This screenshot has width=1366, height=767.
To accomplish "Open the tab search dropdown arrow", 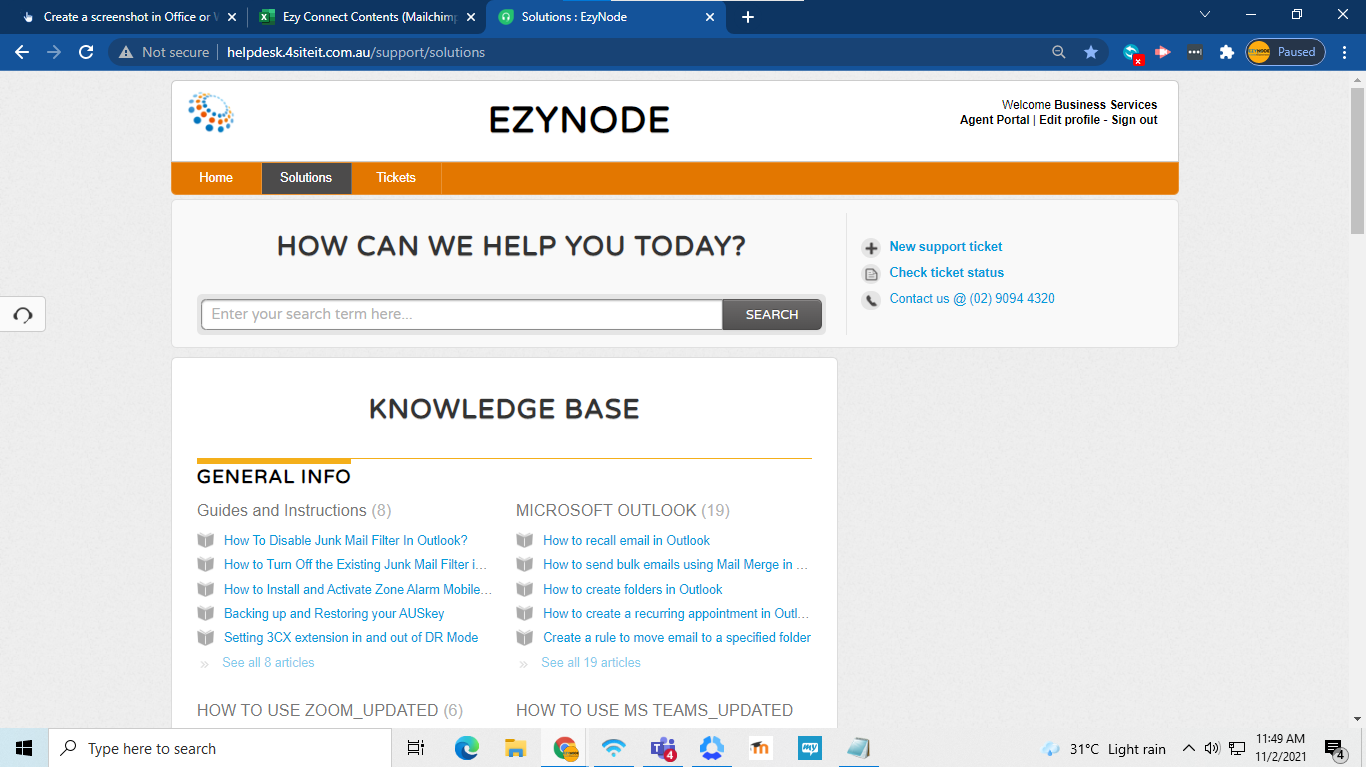I will pyautogui.click(x=1205, y=15).
